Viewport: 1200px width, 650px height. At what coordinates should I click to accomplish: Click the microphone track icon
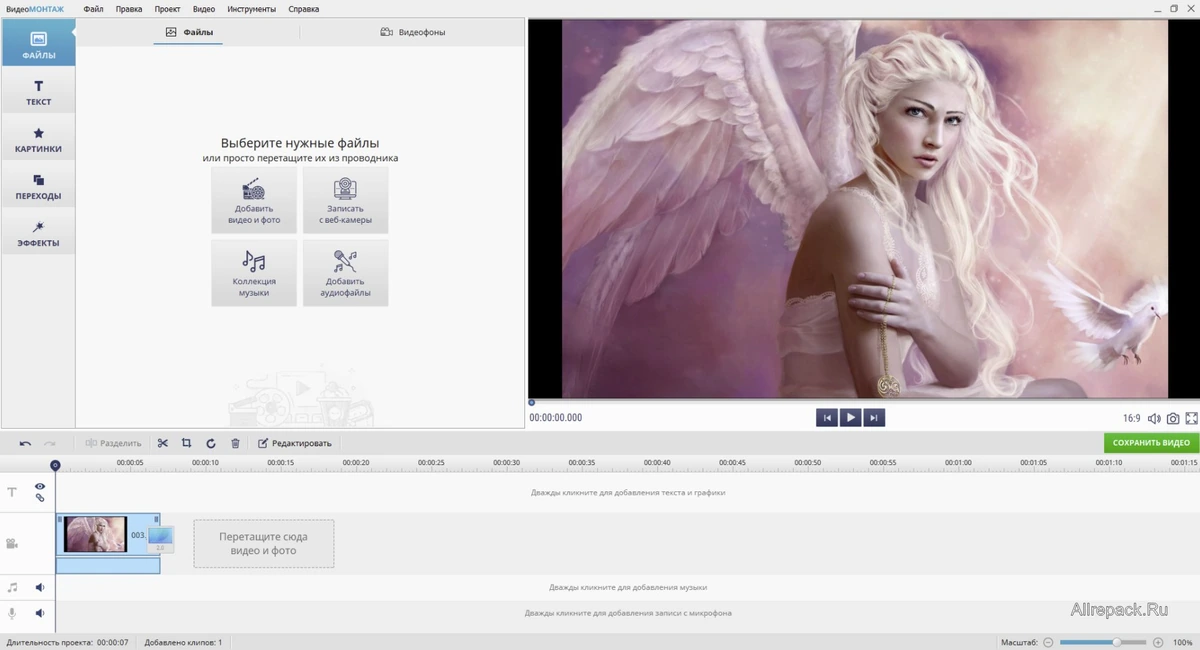coord(12,613)
